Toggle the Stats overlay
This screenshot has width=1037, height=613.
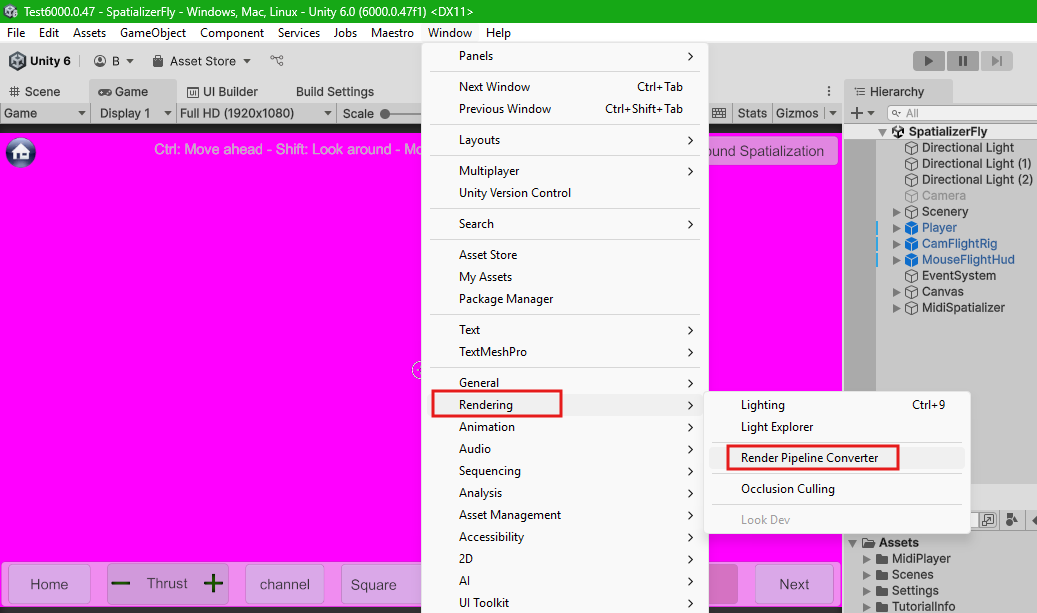tap(752, 113)
